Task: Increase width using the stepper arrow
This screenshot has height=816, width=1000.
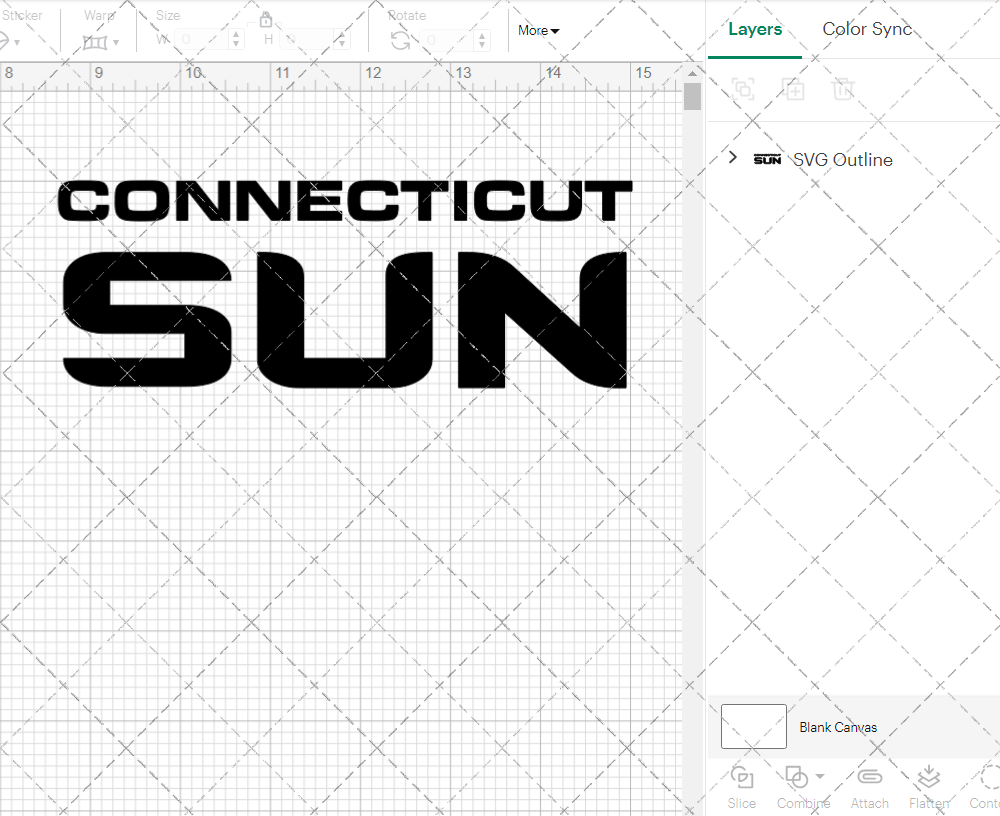Action: click(236, 35)
